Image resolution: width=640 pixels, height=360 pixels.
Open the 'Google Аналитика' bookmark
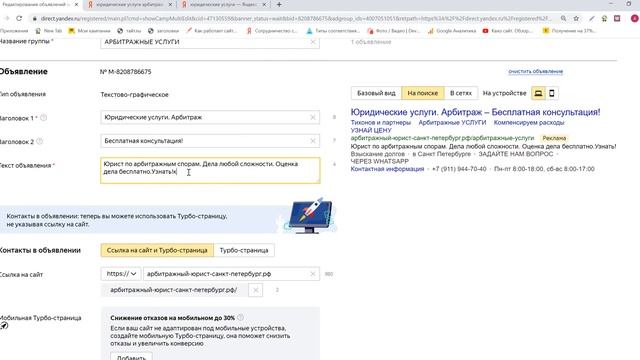point(452,31)
